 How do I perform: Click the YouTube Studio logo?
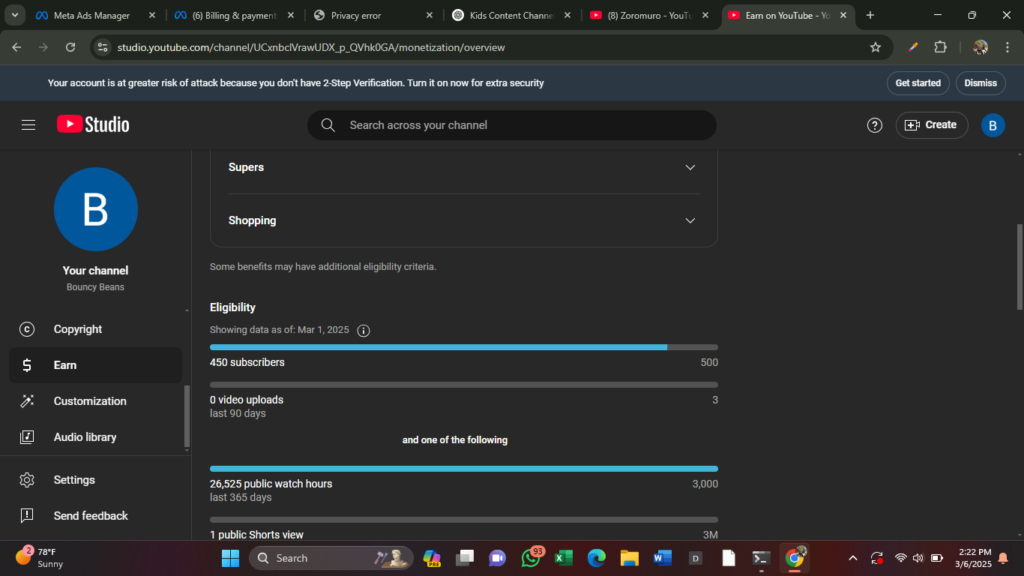93,125
